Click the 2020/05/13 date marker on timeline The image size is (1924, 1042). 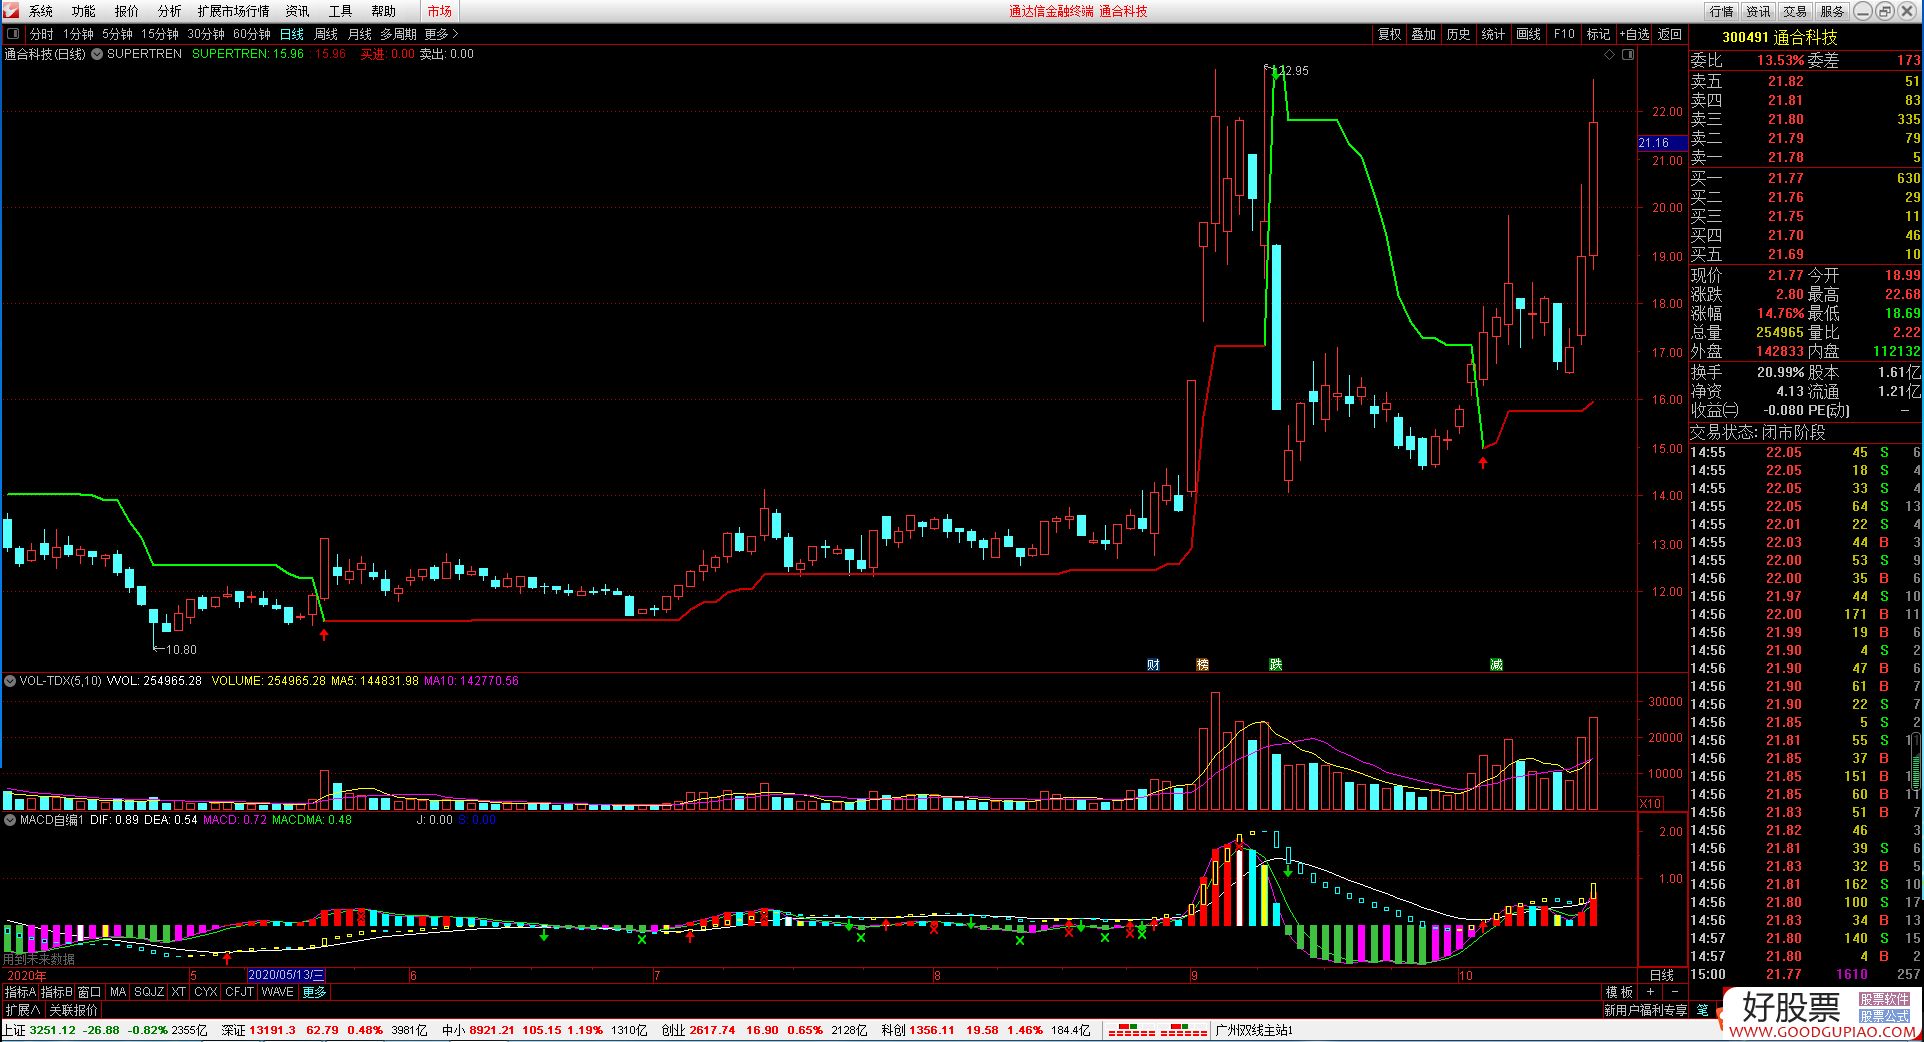[x=285, y=975]
